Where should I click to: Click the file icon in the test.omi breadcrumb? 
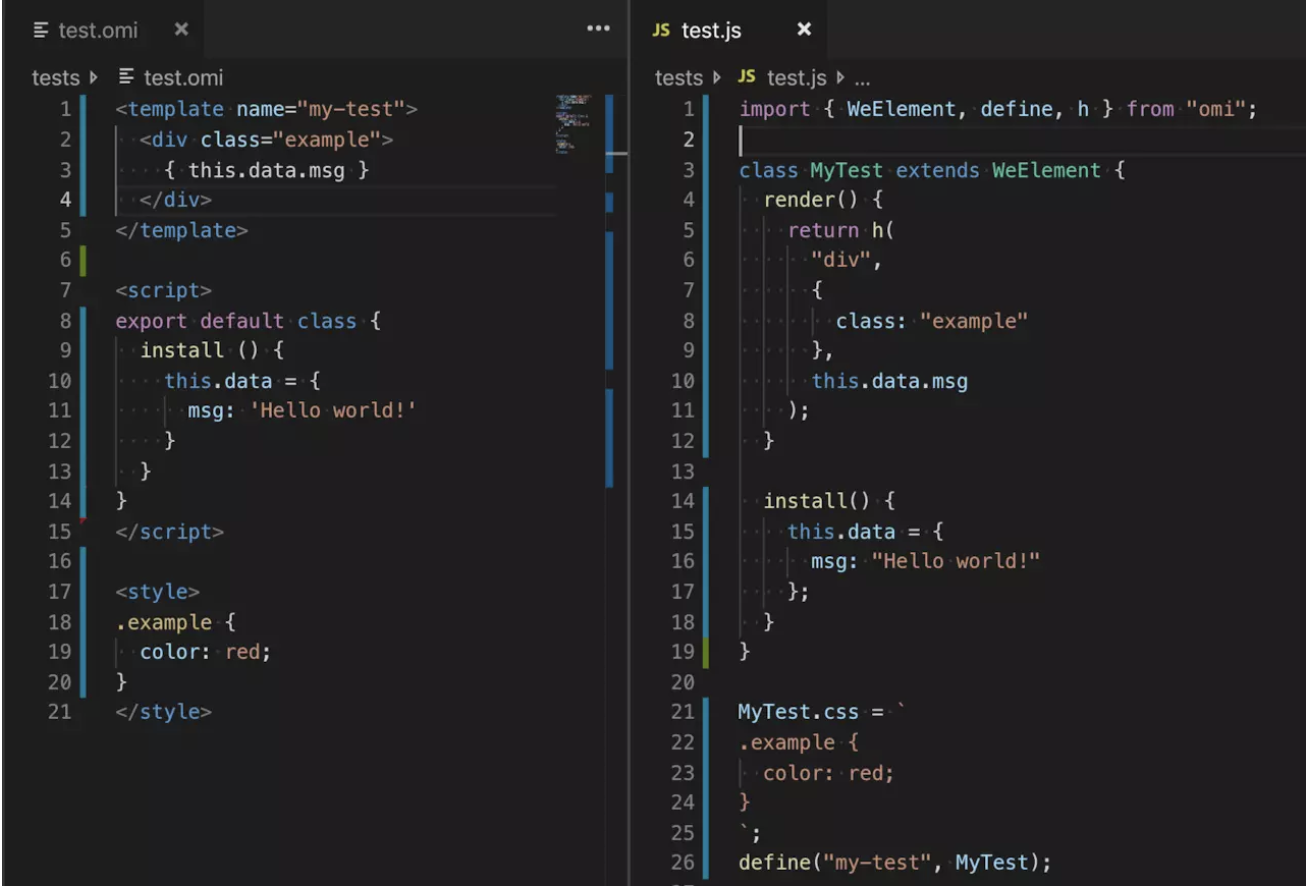click(x=126, y=77)
